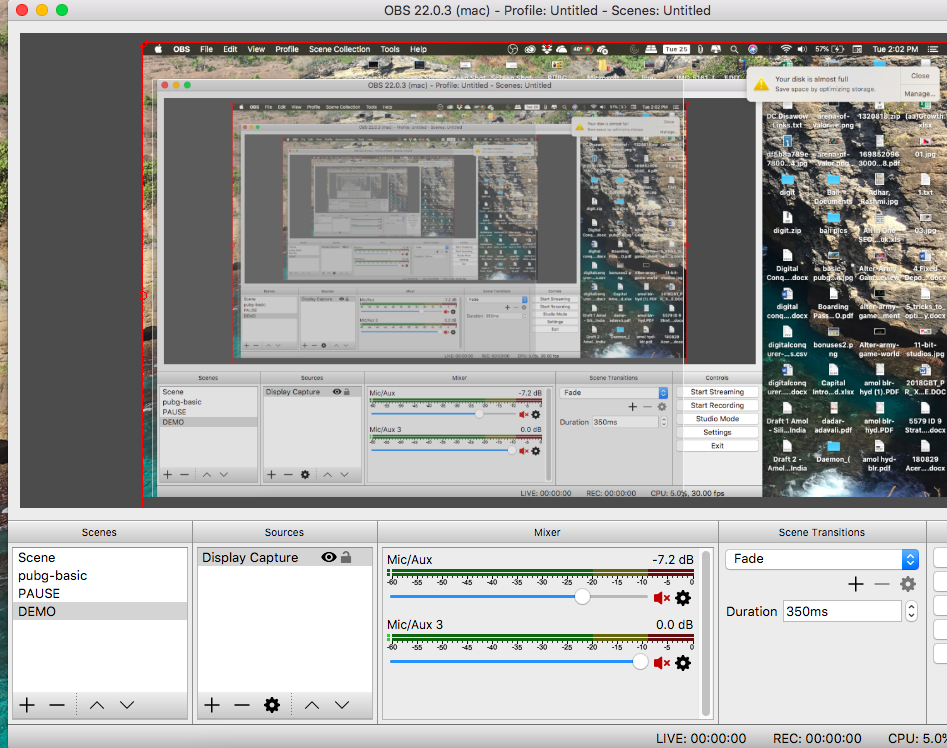Move the selected scene up
Image resolution: width=947 pixels, height=748 pixels.
click(x=97, y=705)
